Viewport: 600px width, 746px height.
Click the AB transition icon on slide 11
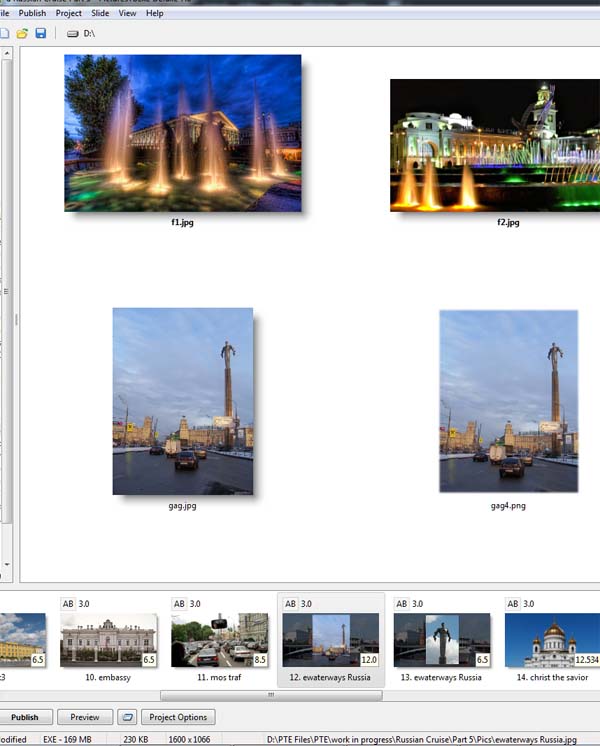coord(179,604)
